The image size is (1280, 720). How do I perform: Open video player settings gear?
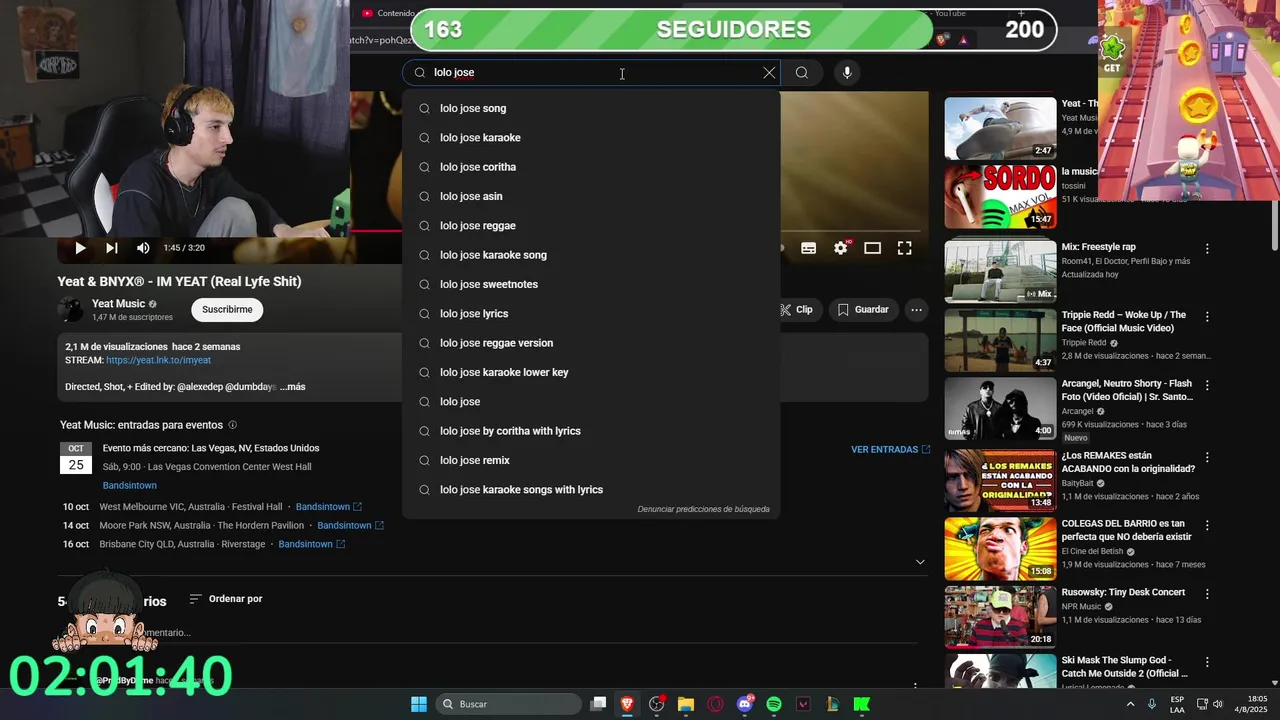click(841, 248)
